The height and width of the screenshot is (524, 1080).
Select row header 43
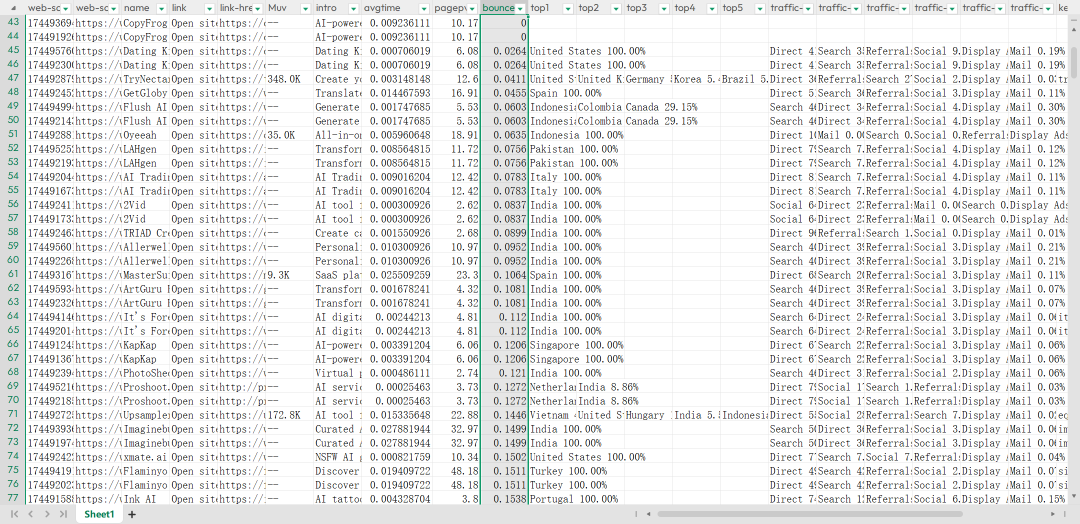click(x=12, y=23)
